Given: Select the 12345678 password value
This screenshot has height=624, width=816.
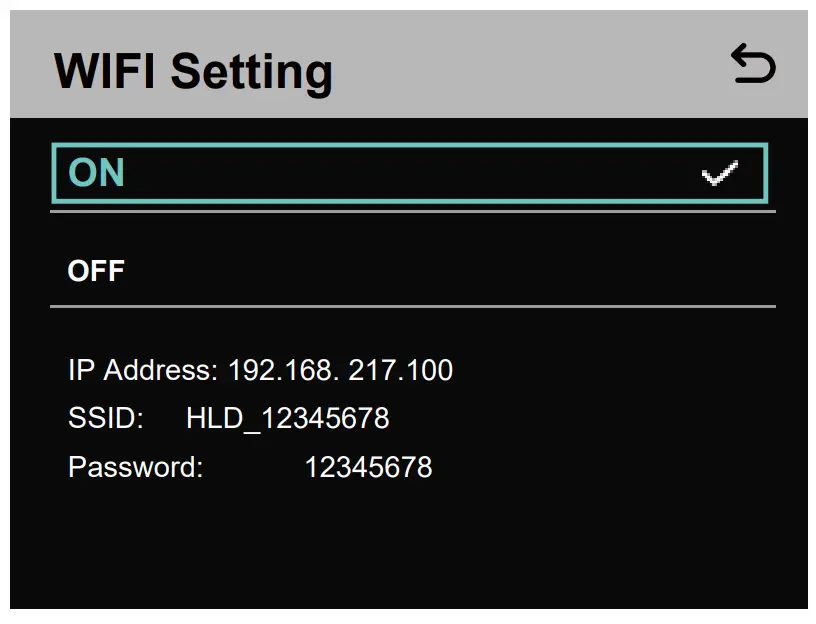Looking at the screenshot, I should pyautogui.click(x=368, y=467).
